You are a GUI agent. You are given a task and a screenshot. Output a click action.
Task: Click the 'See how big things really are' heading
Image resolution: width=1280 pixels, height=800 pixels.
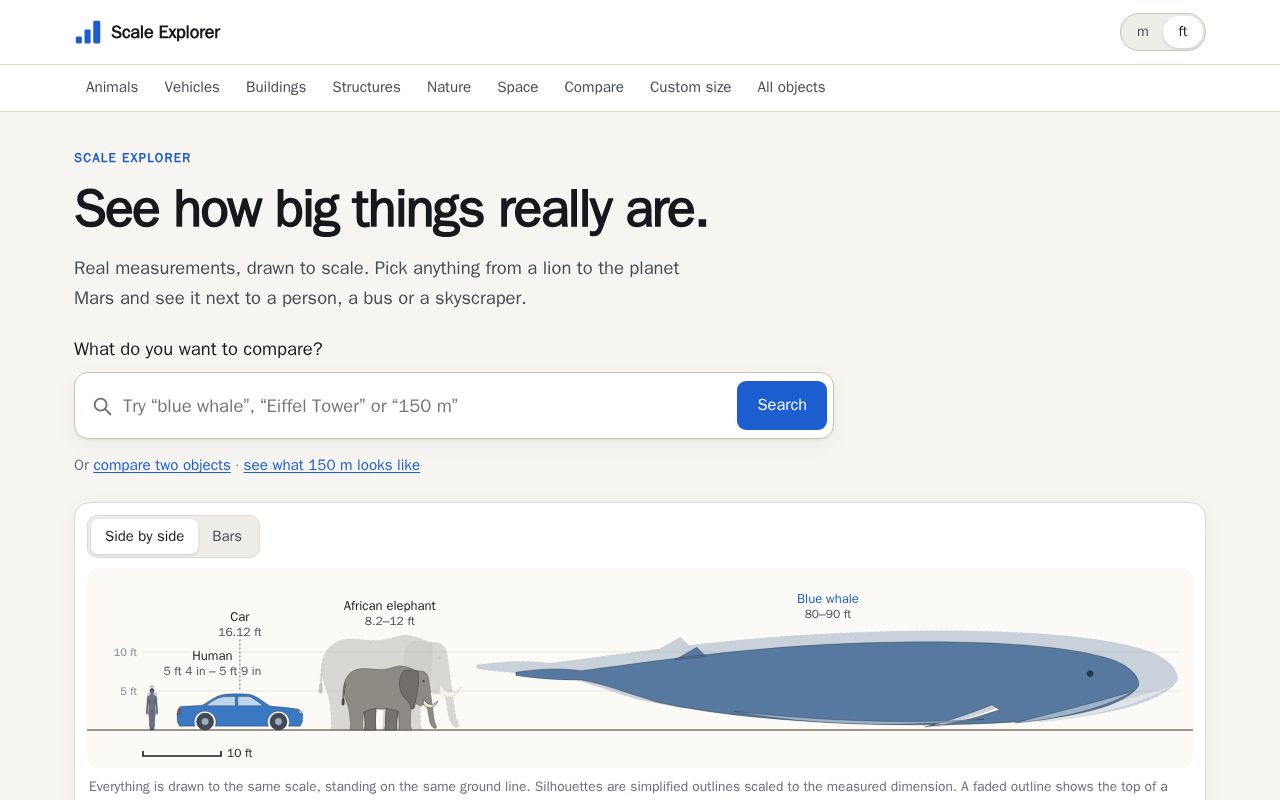[x=391, y=209]
